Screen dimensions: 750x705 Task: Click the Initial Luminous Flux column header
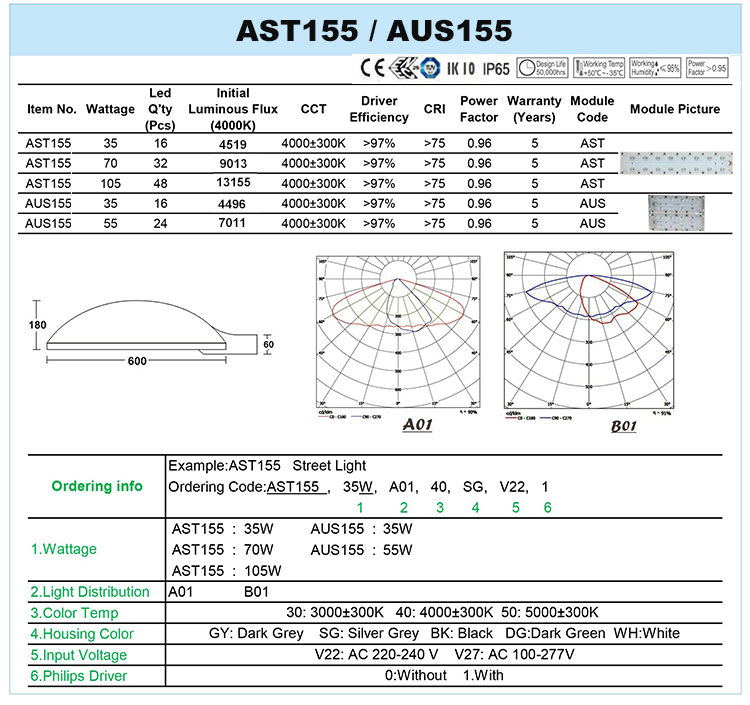pyautogui.click(x=233, y=109)
